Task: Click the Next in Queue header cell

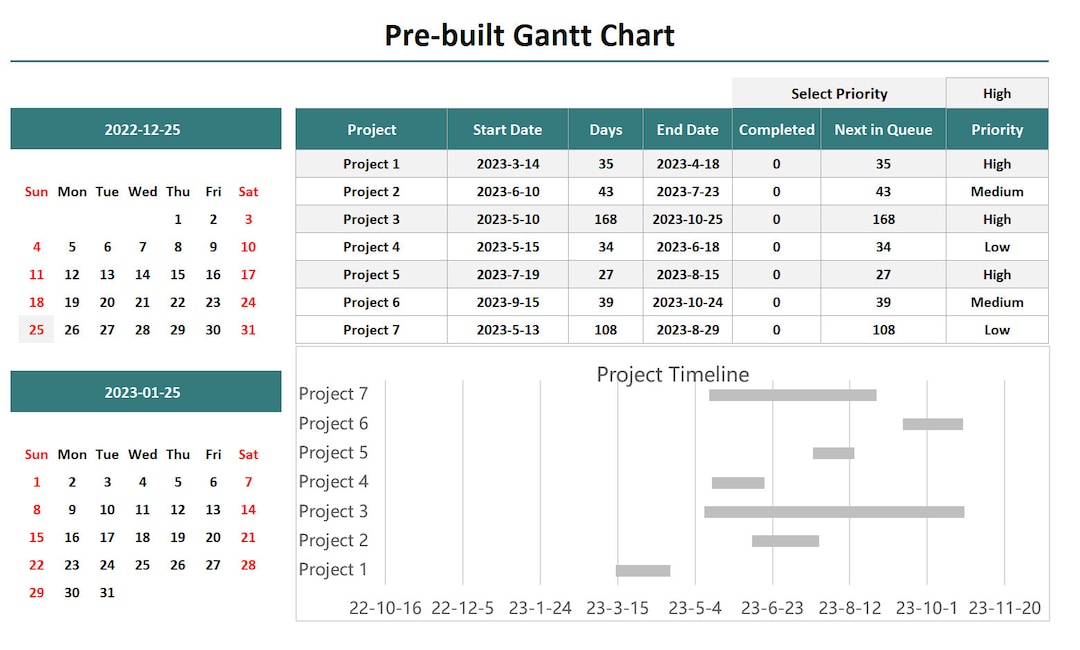Action: (882, 129)
